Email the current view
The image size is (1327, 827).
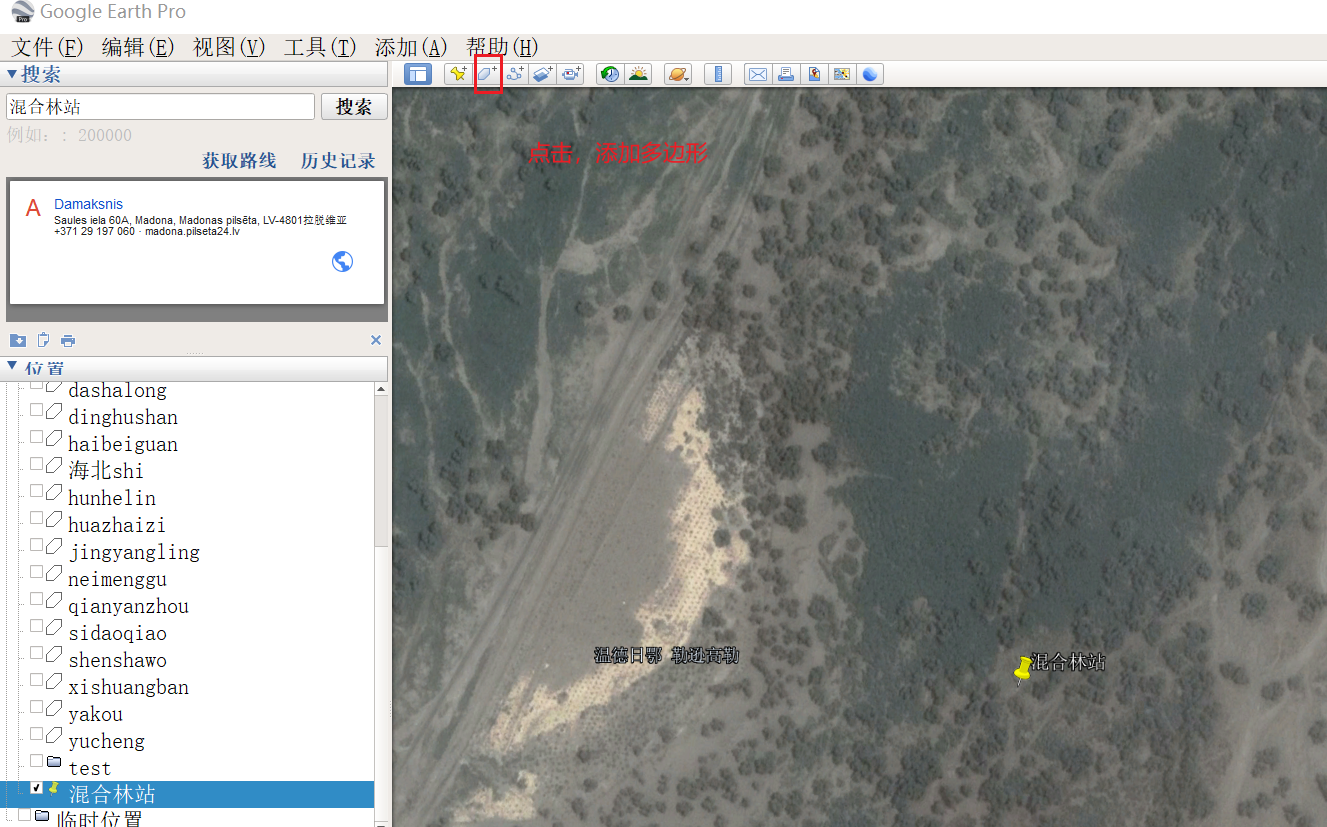756,73
